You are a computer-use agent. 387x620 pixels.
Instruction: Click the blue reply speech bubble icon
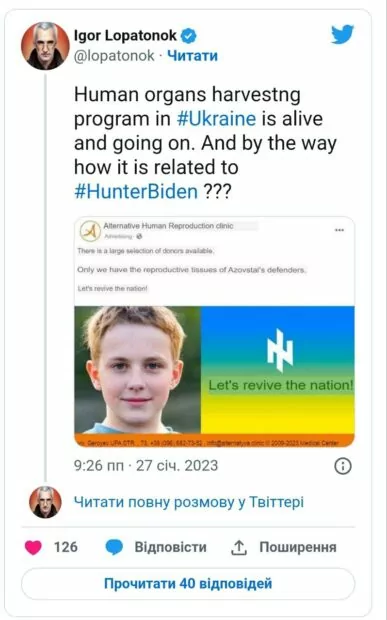[x=114, y=548]
